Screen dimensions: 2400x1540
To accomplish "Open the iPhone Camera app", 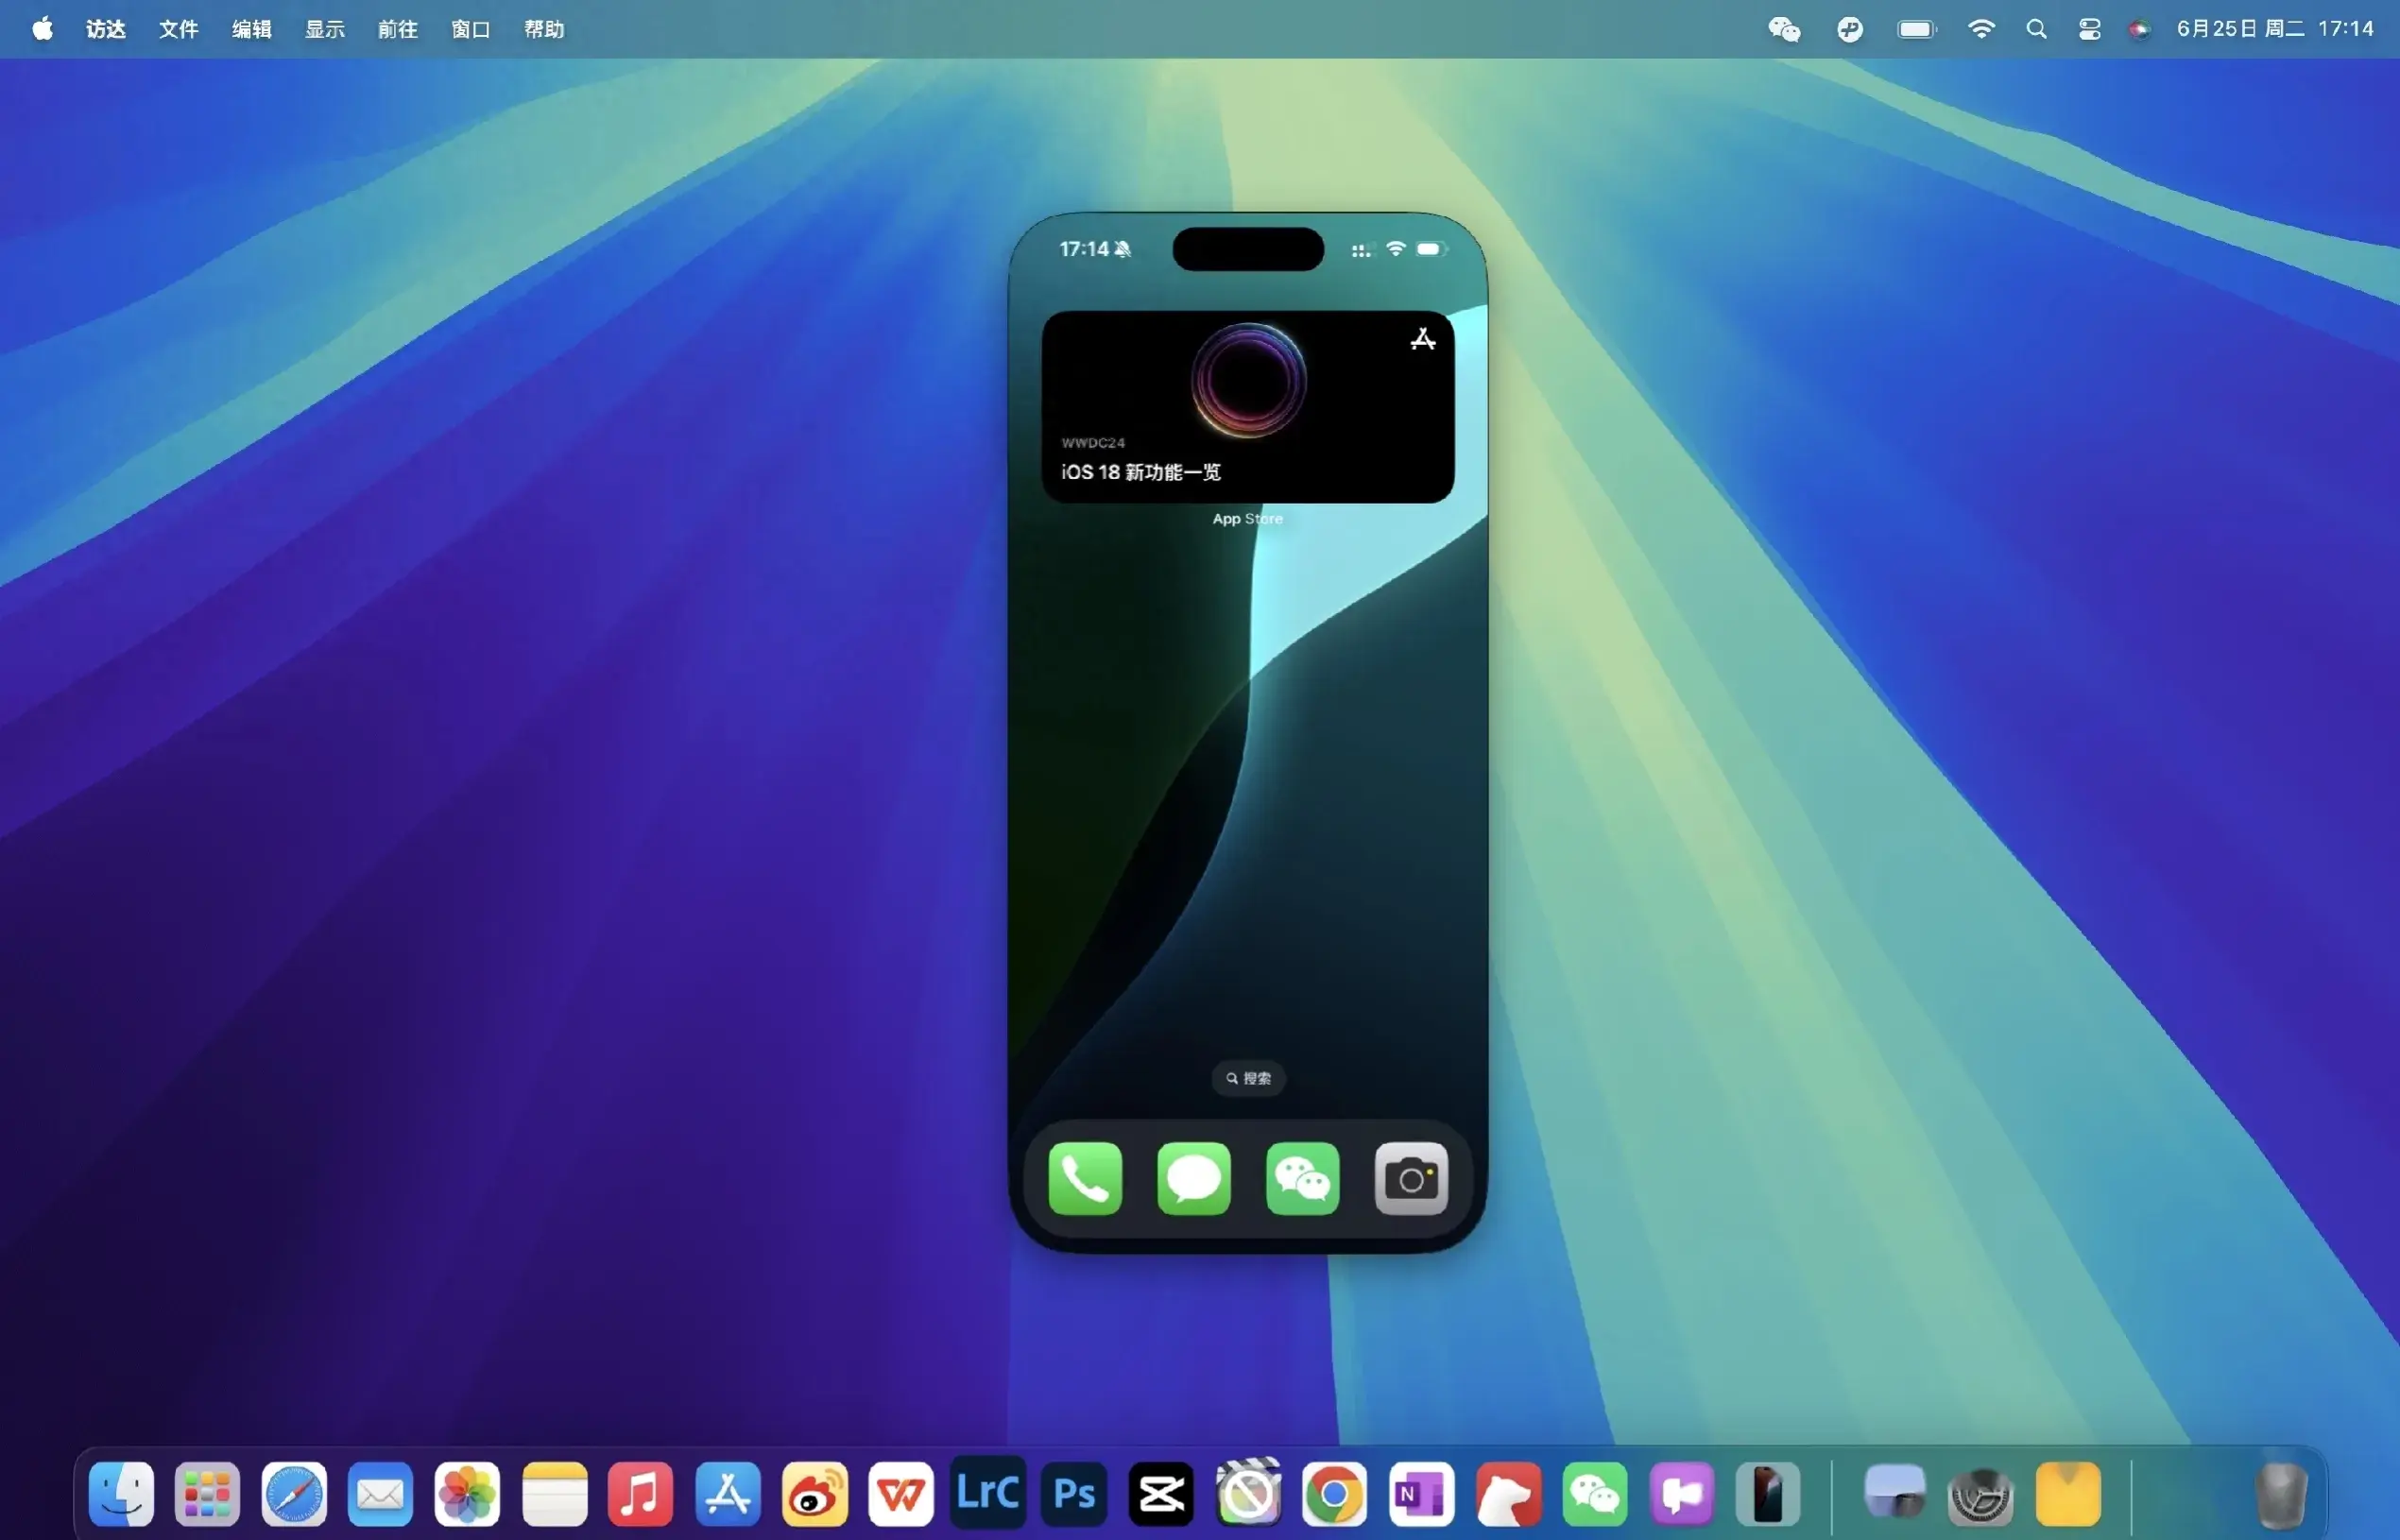I will coord(1411,1178).
